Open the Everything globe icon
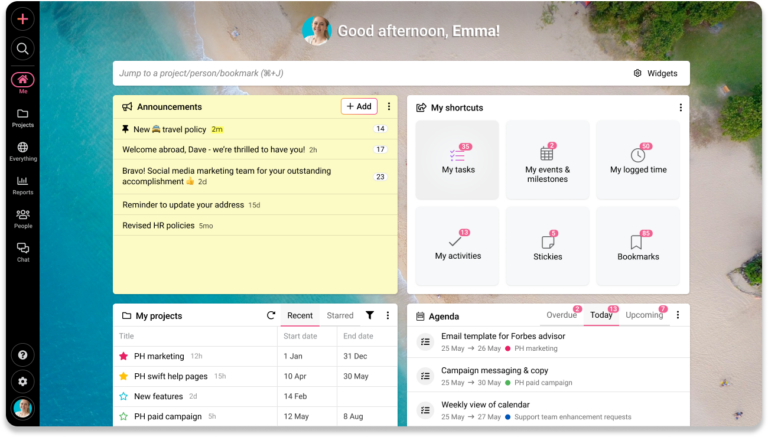The width and height of the screenshot is (768, 437). click(22, 151)
